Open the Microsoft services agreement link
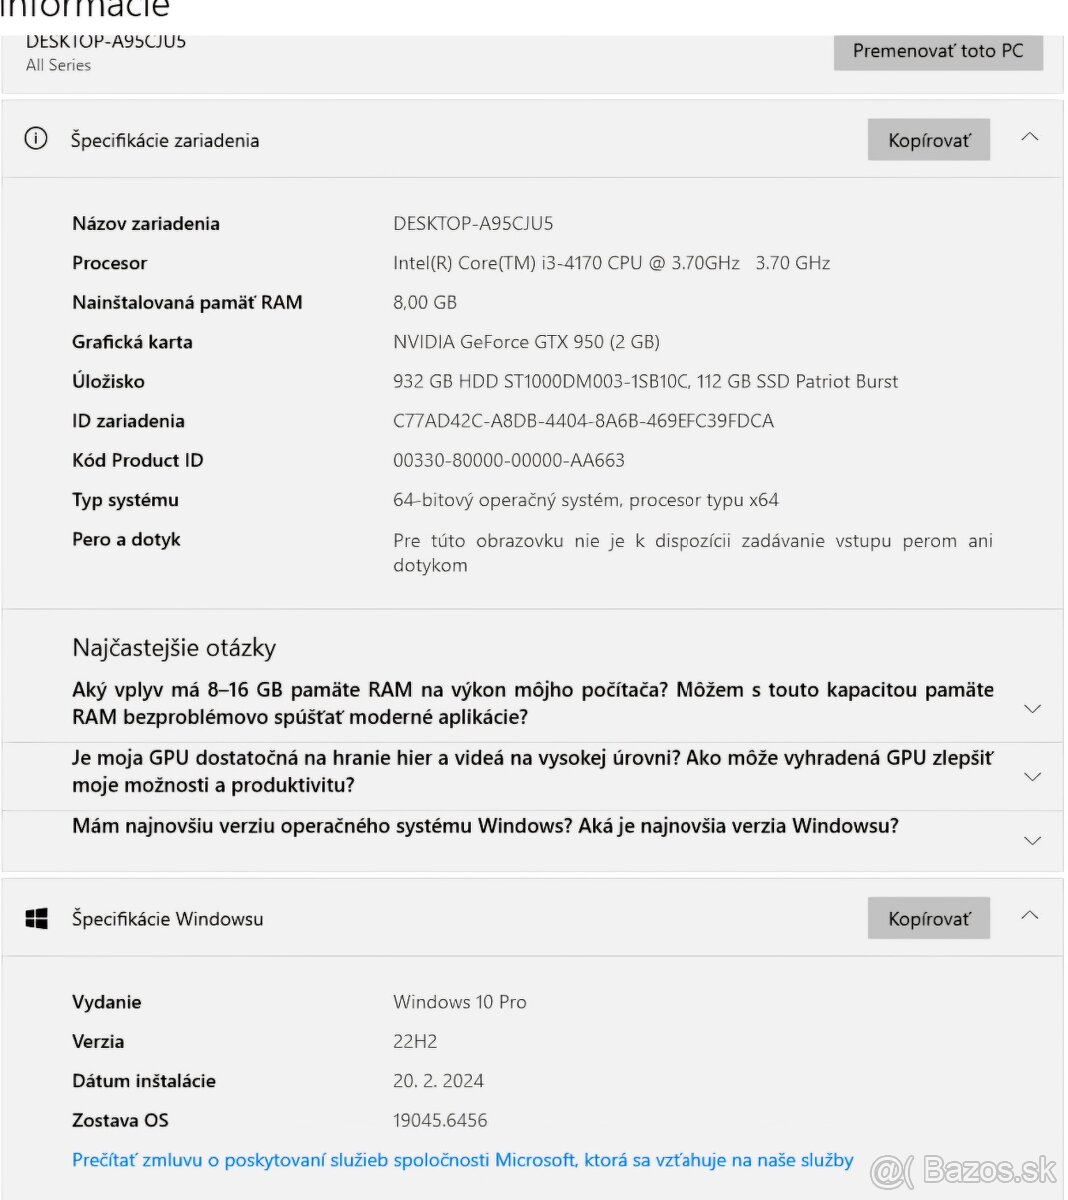This screenshot has width=1068, height=1200. 463,1160
